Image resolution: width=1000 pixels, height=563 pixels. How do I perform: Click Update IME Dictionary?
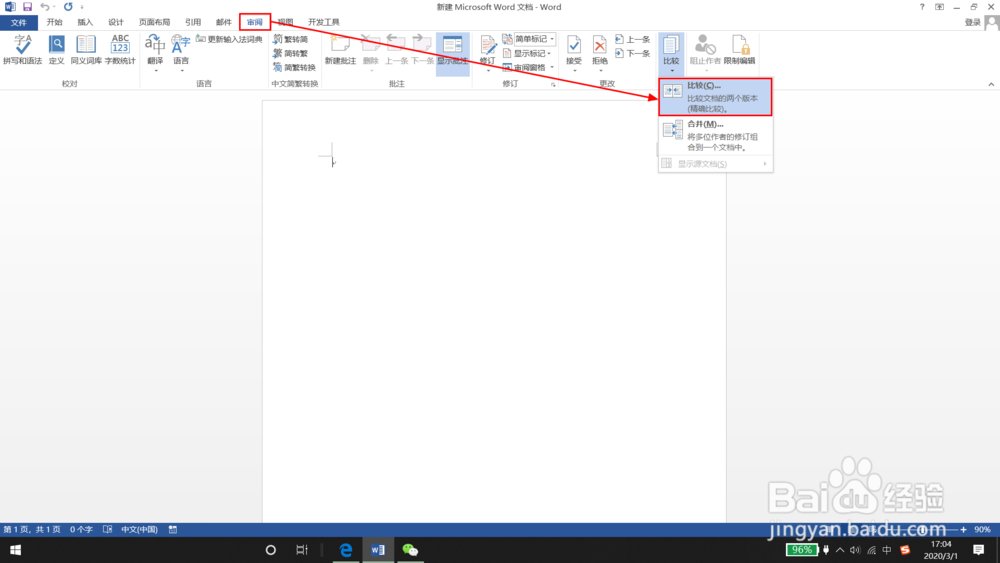click(229, 39)
